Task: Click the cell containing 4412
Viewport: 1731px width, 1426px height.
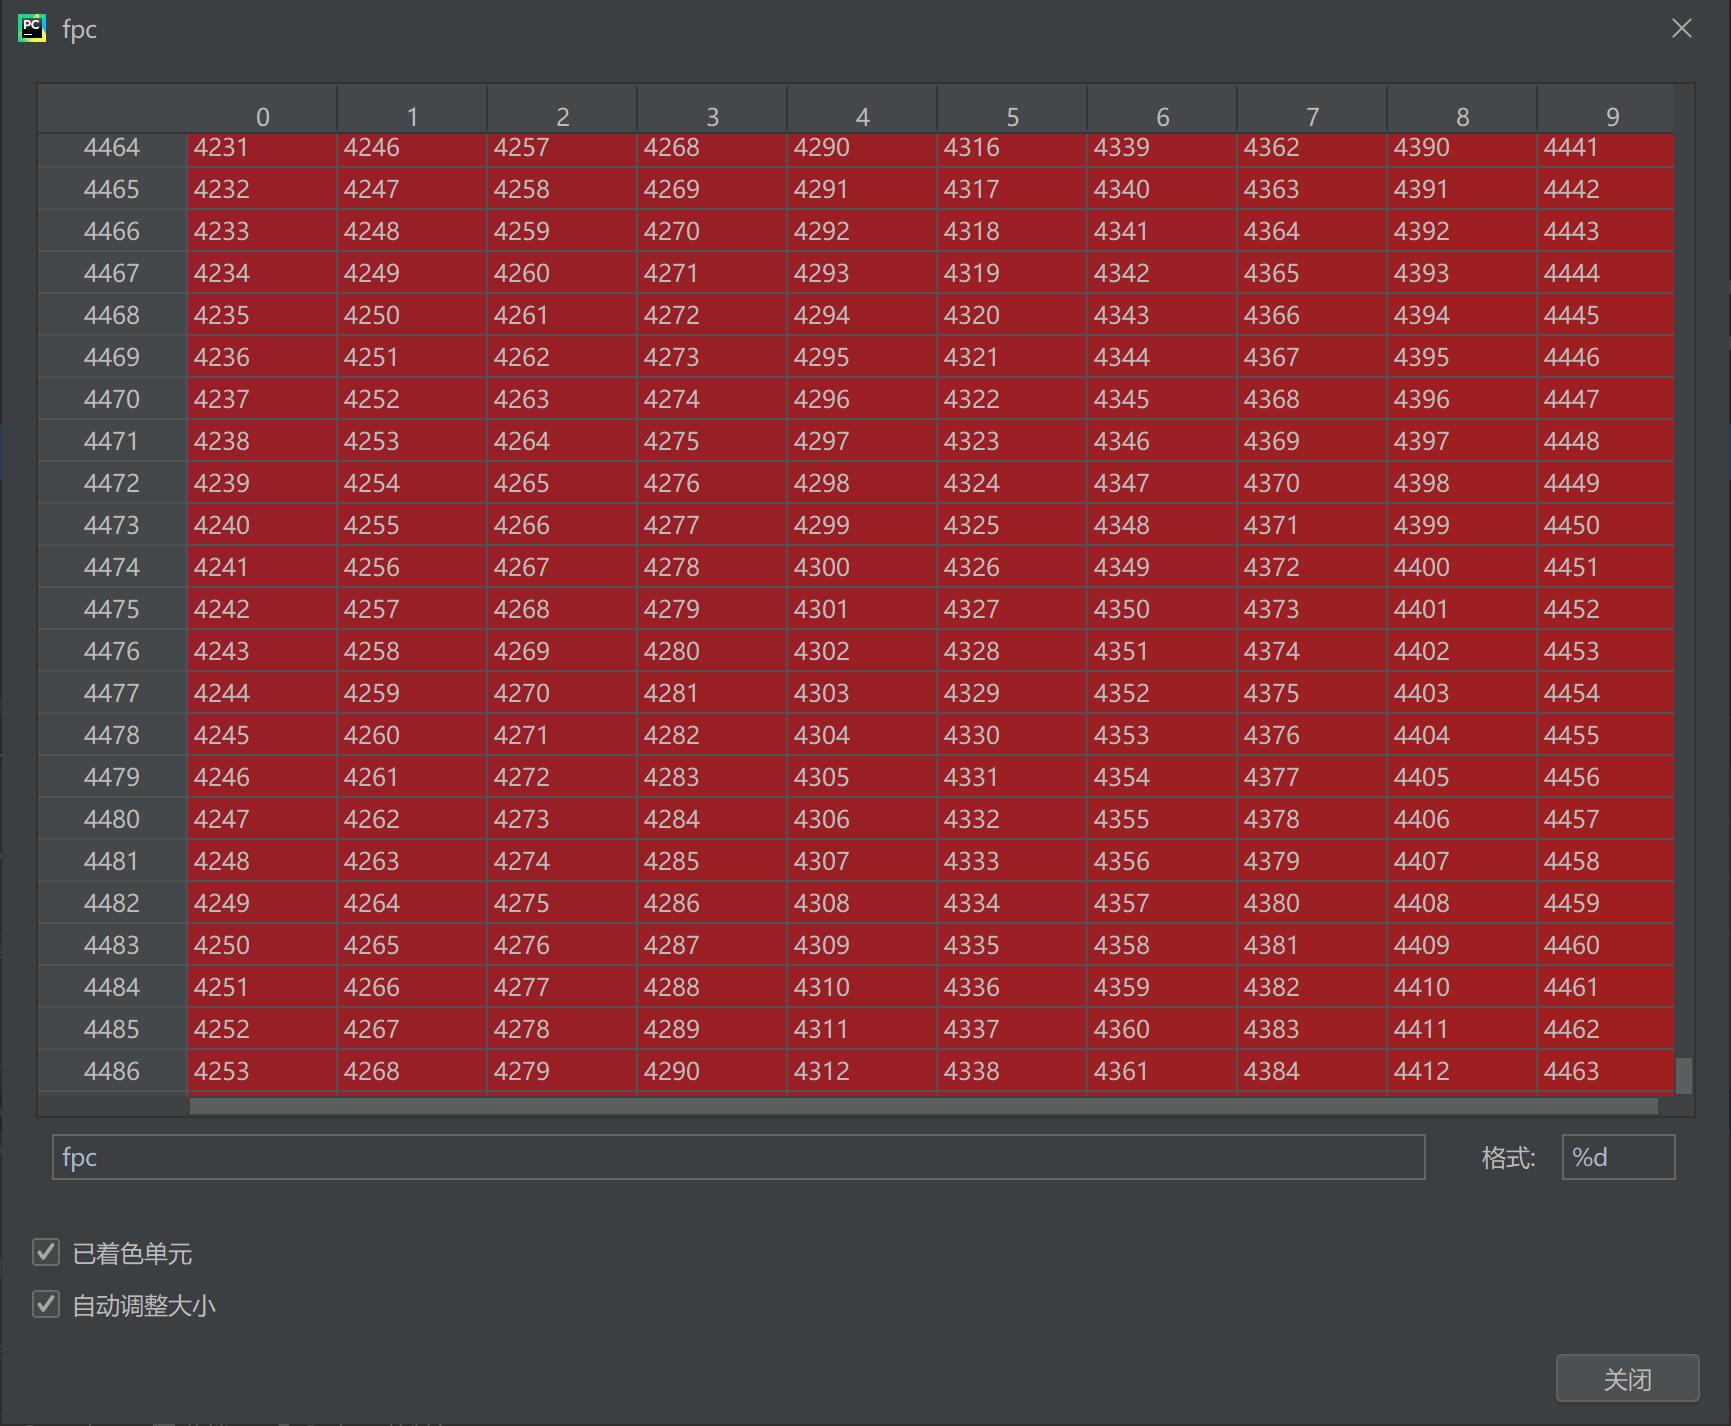Action: click(1461, 1070)
